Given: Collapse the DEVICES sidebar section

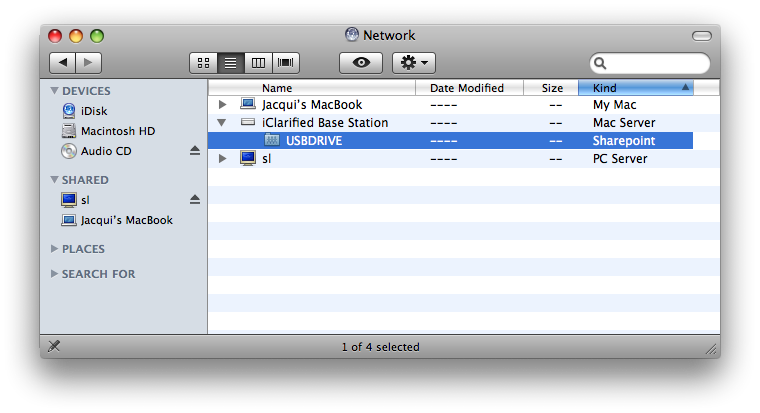Looking at the screenshot, I should (x=54, y=91).
